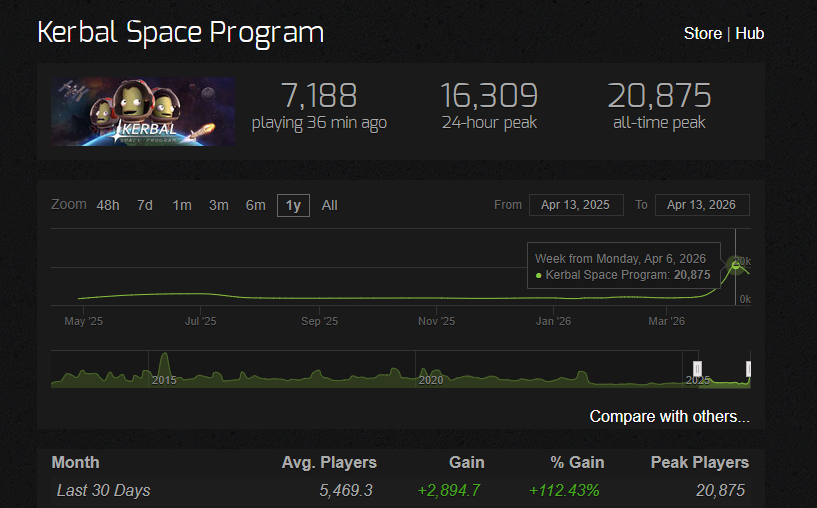817x508 pixels.
Task: Click the Nov '25 axis label
Action: 437,321
